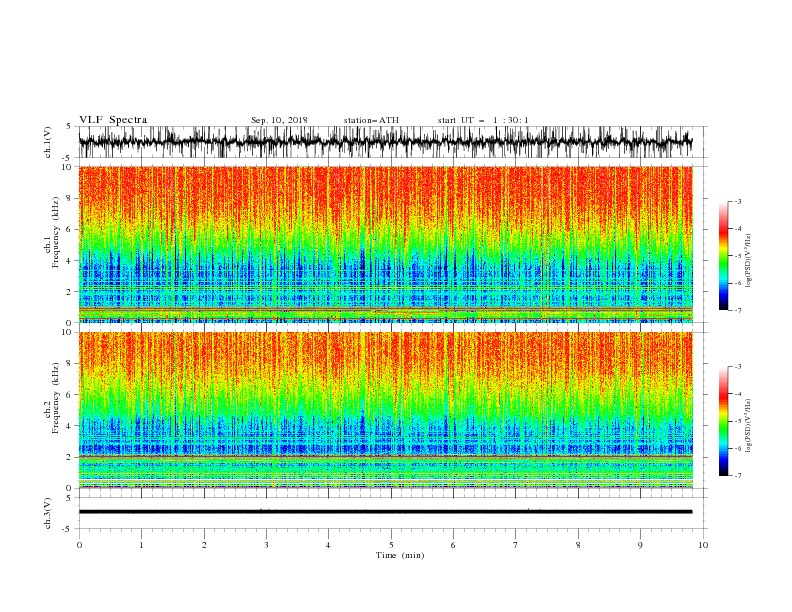This screenshot has height=612, width=792.
Task: Click the ch.1 voltage waveform trace
Action: click(385, 142)
